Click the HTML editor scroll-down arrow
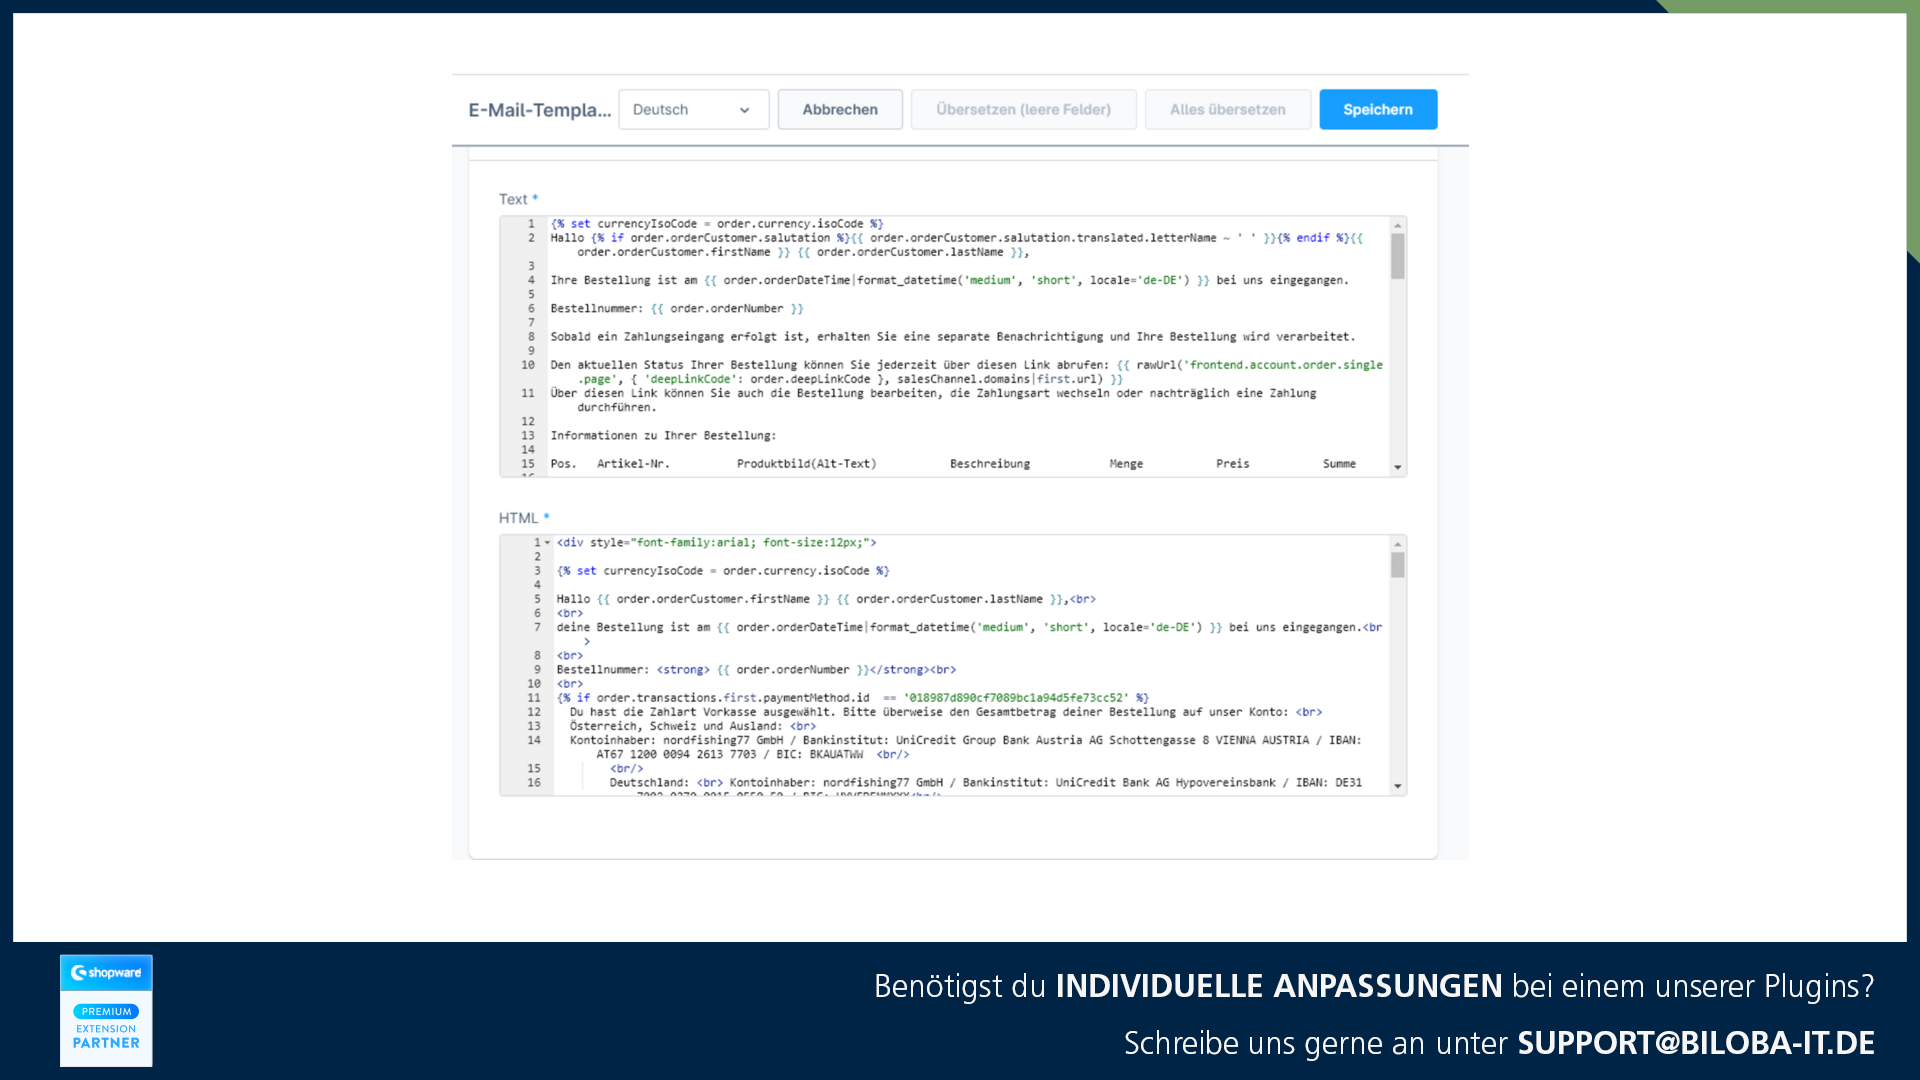 coord(1398,787)
